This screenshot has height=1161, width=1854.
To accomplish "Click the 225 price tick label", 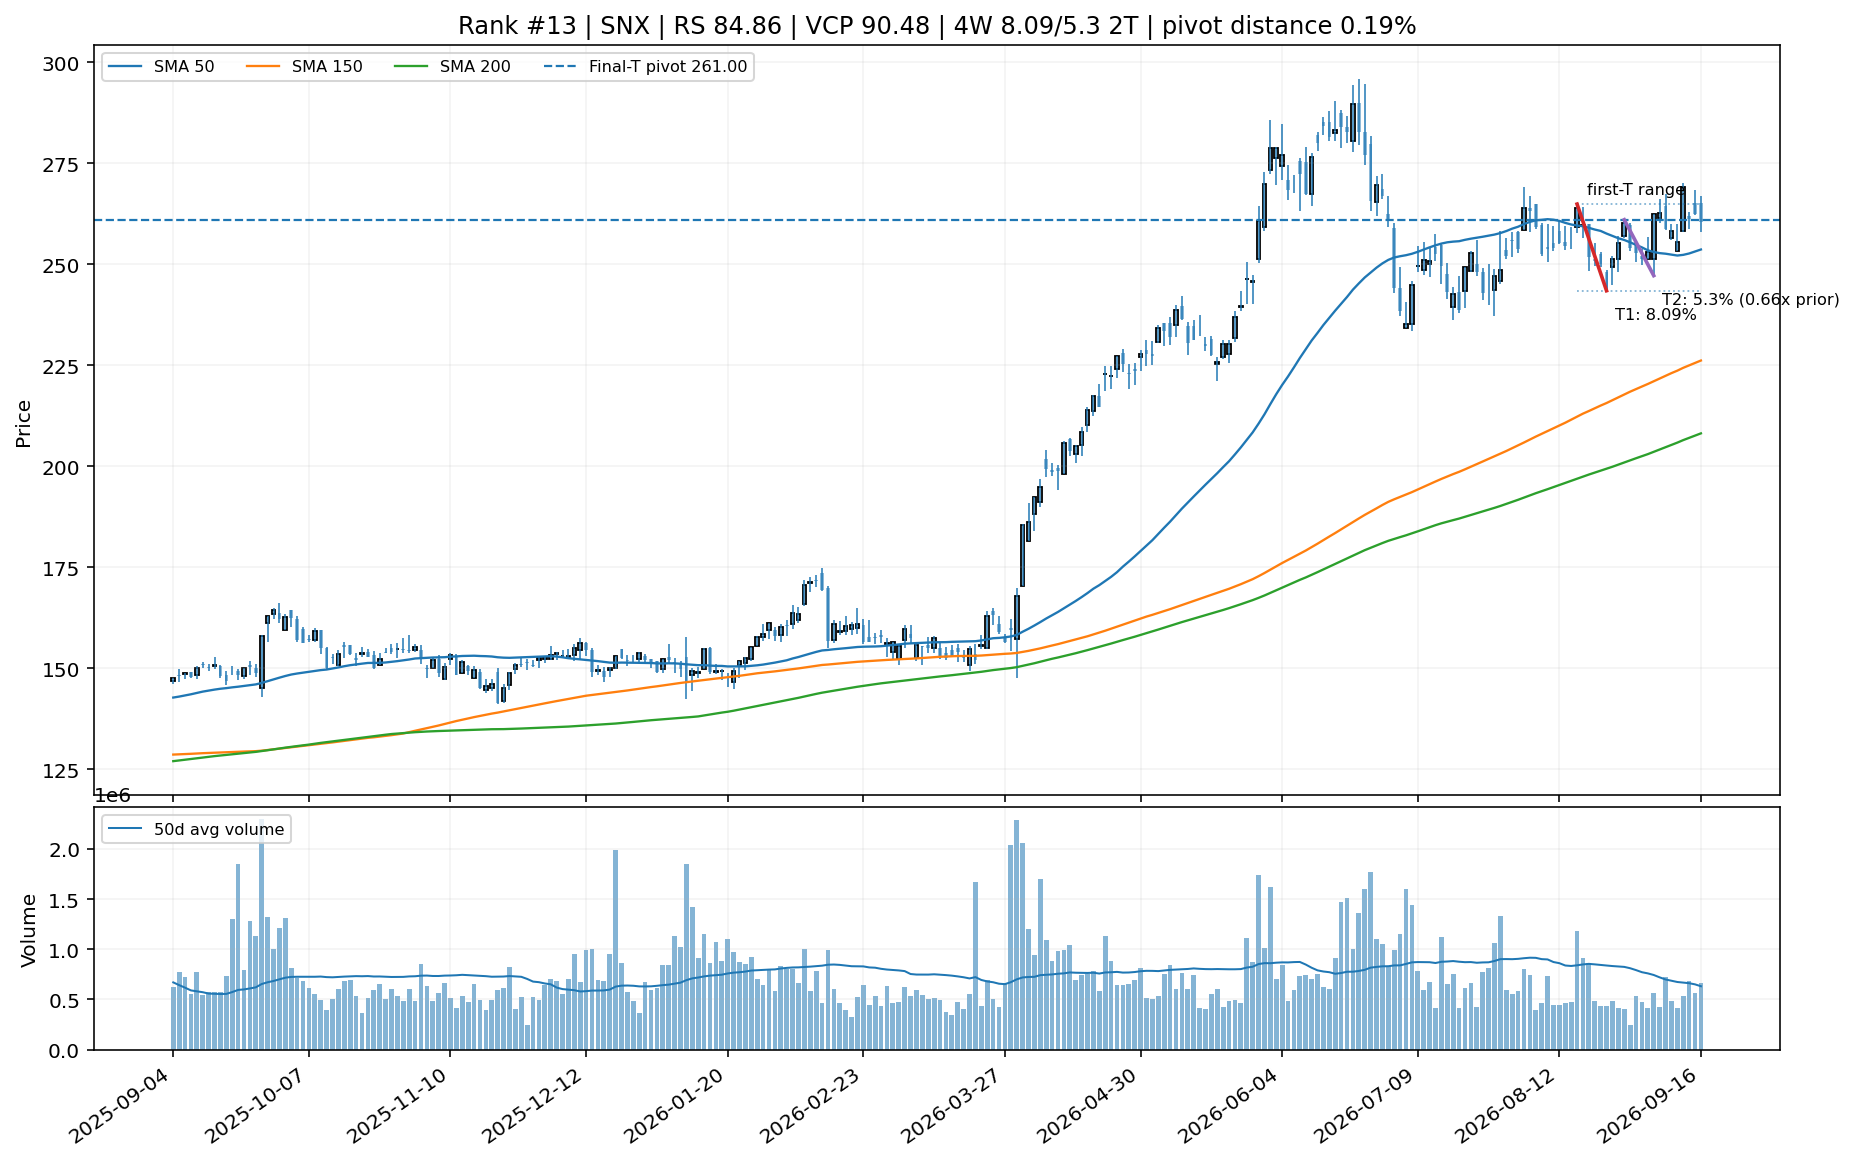I will 63,366.
